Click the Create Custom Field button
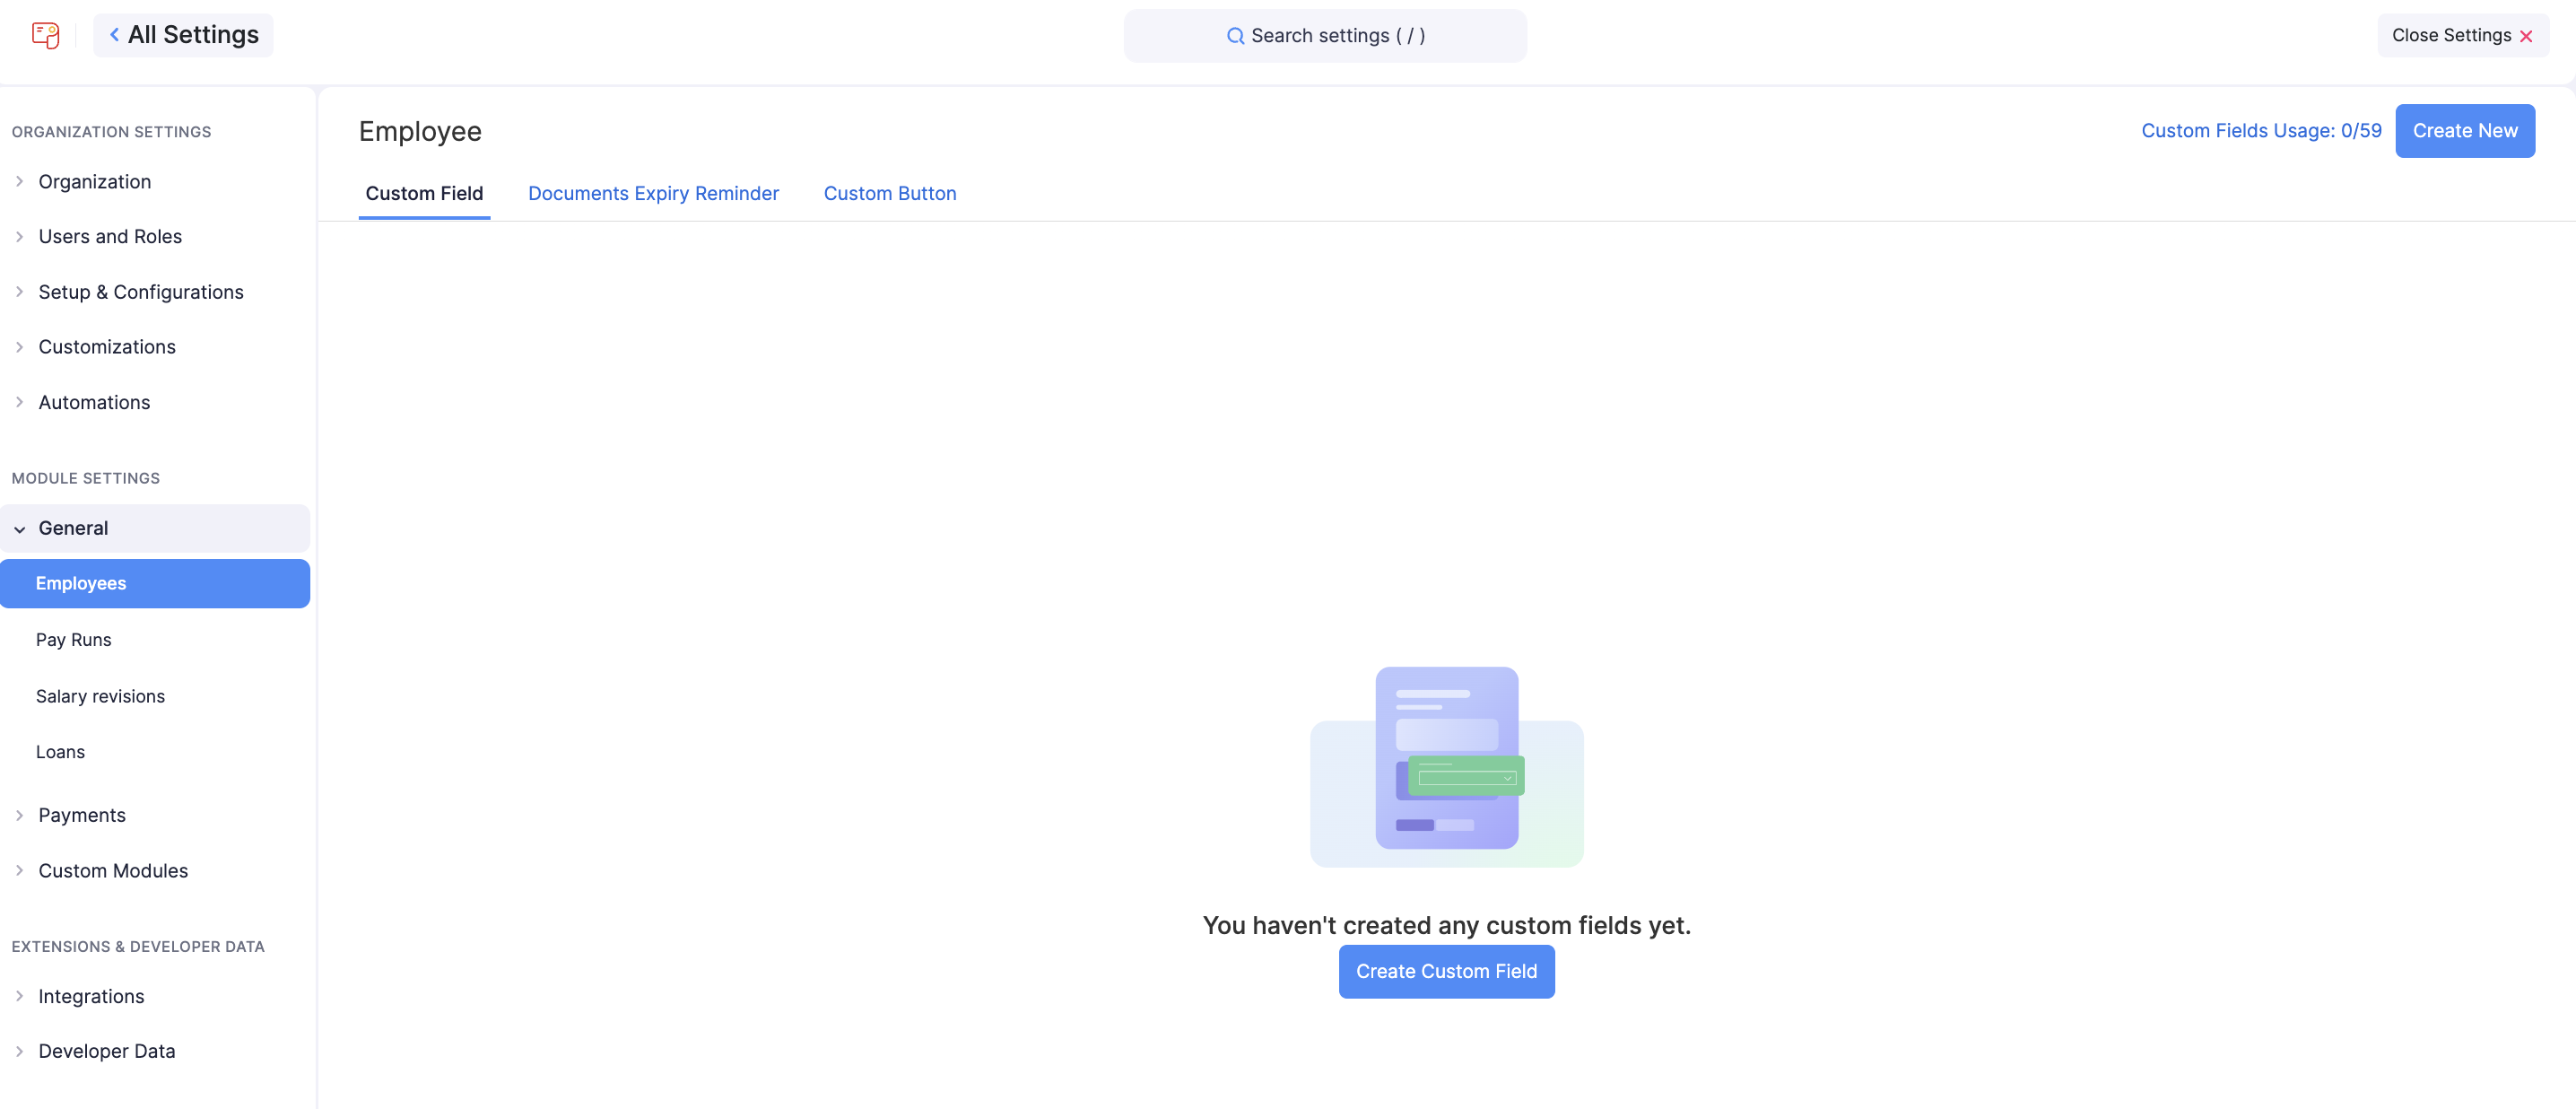The width and height of the screenshot is (2576, 1109). pyautogui.click(x=1446, y=971)
